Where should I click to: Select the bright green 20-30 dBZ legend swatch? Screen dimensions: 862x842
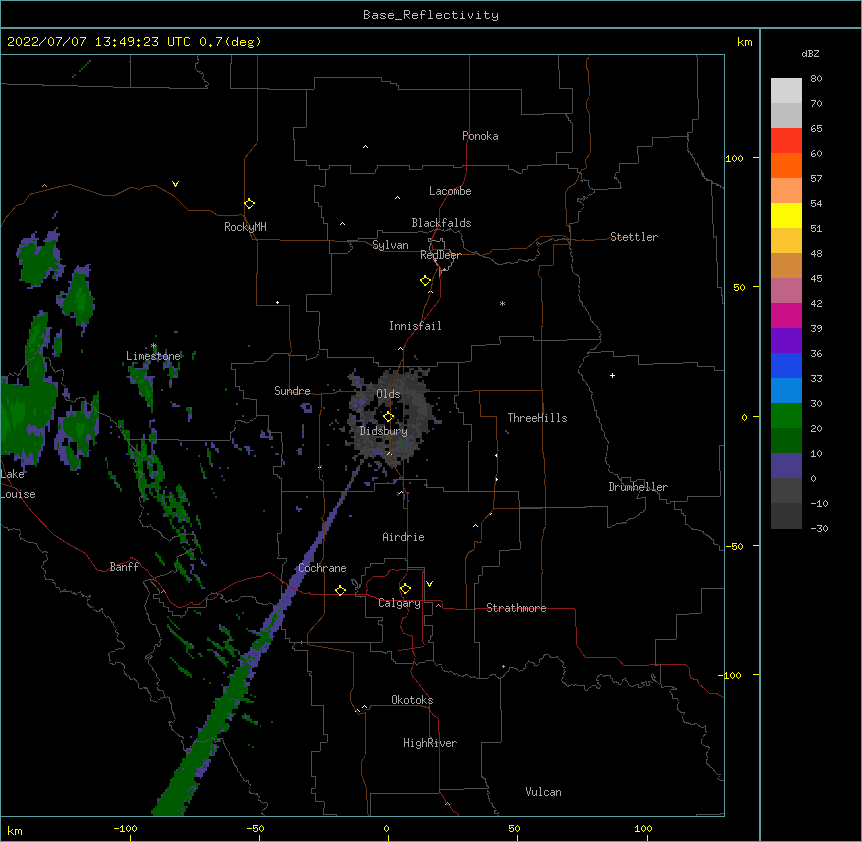click(786, 416)
